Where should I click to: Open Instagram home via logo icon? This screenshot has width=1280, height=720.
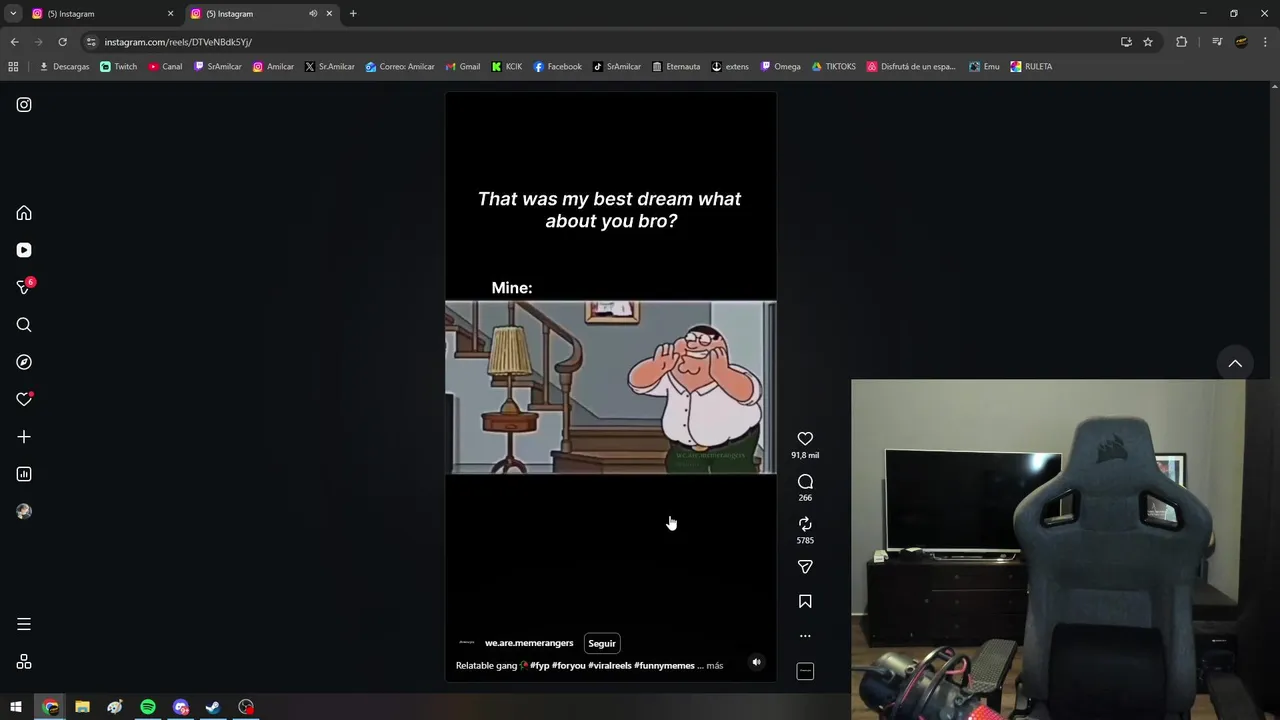pos(24,105)
